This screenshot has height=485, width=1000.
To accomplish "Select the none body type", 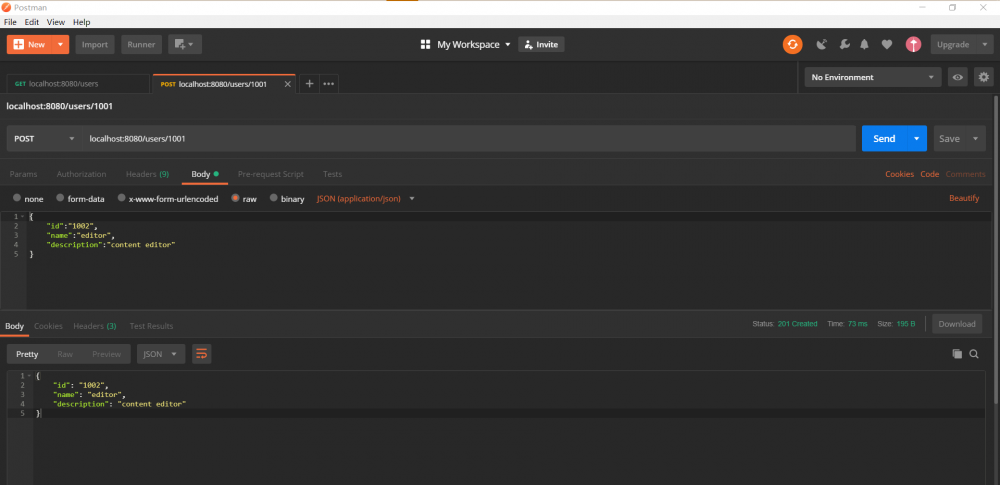I will coord(17,198).
